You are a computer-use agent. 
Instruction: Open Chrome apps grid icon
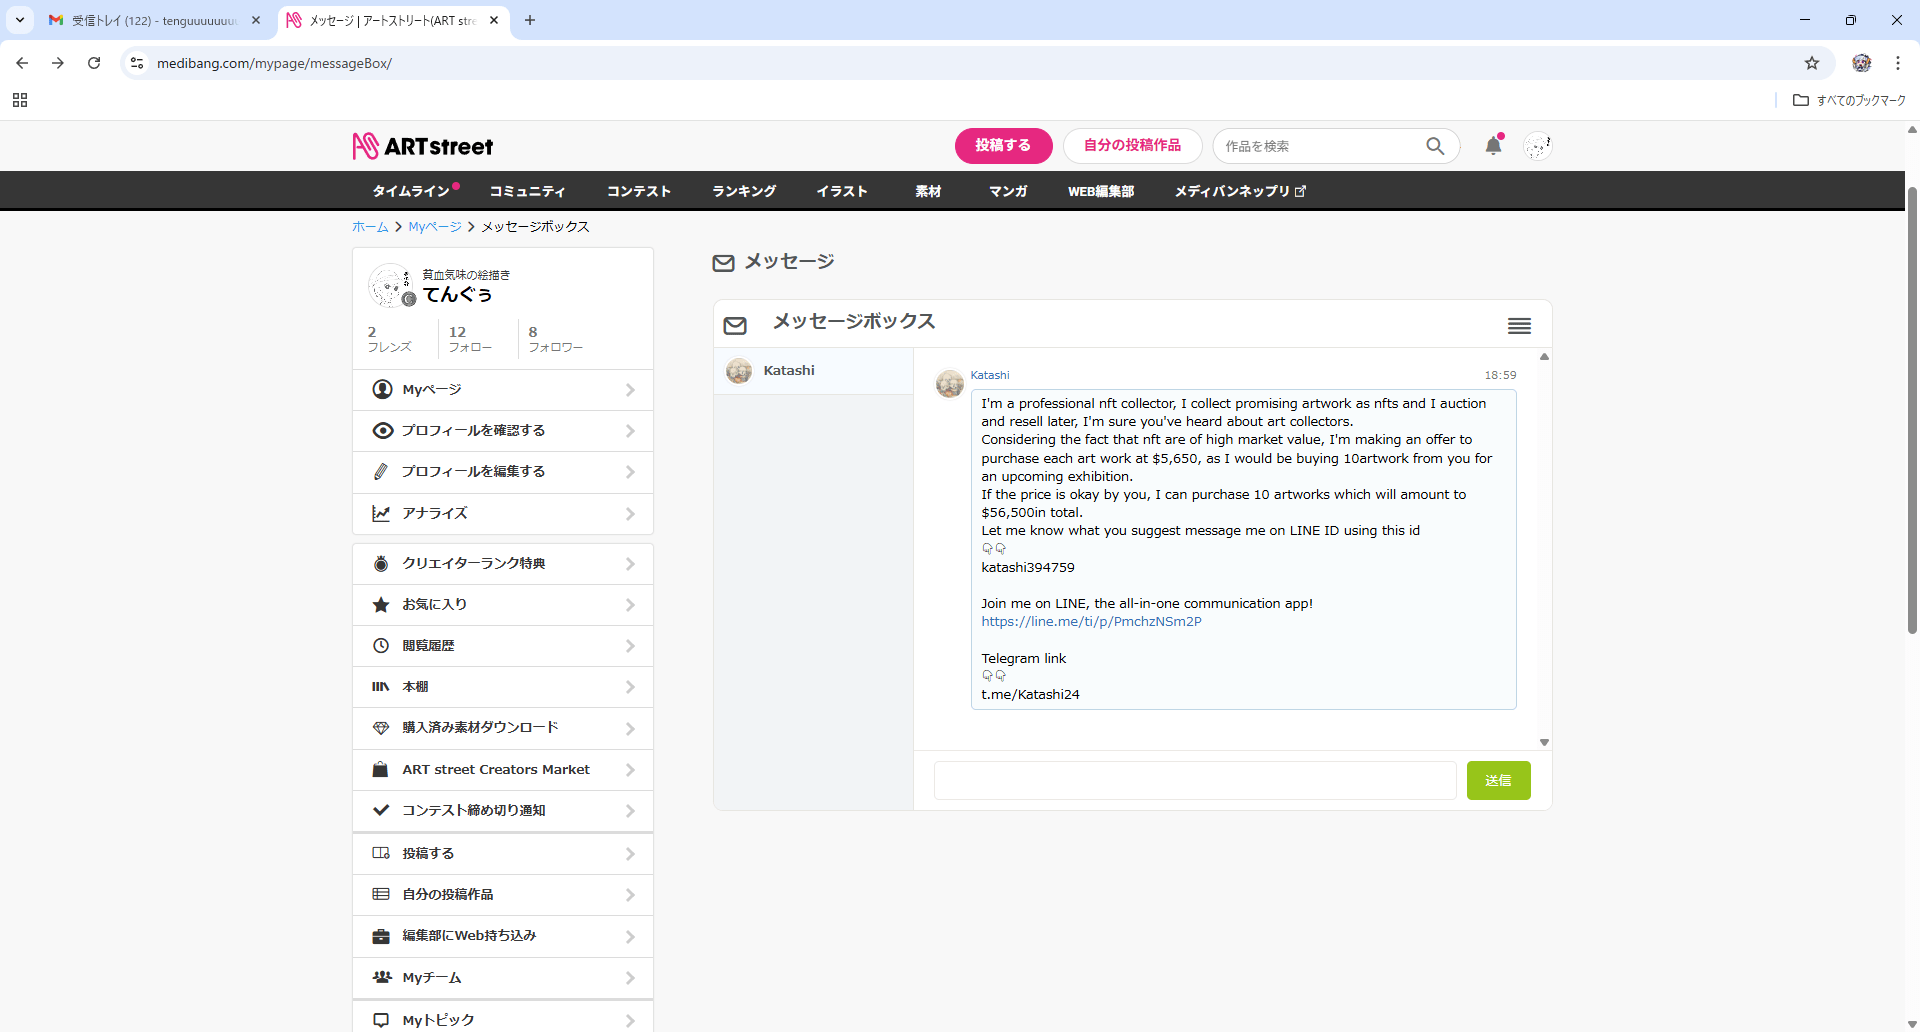coord(20,100)
